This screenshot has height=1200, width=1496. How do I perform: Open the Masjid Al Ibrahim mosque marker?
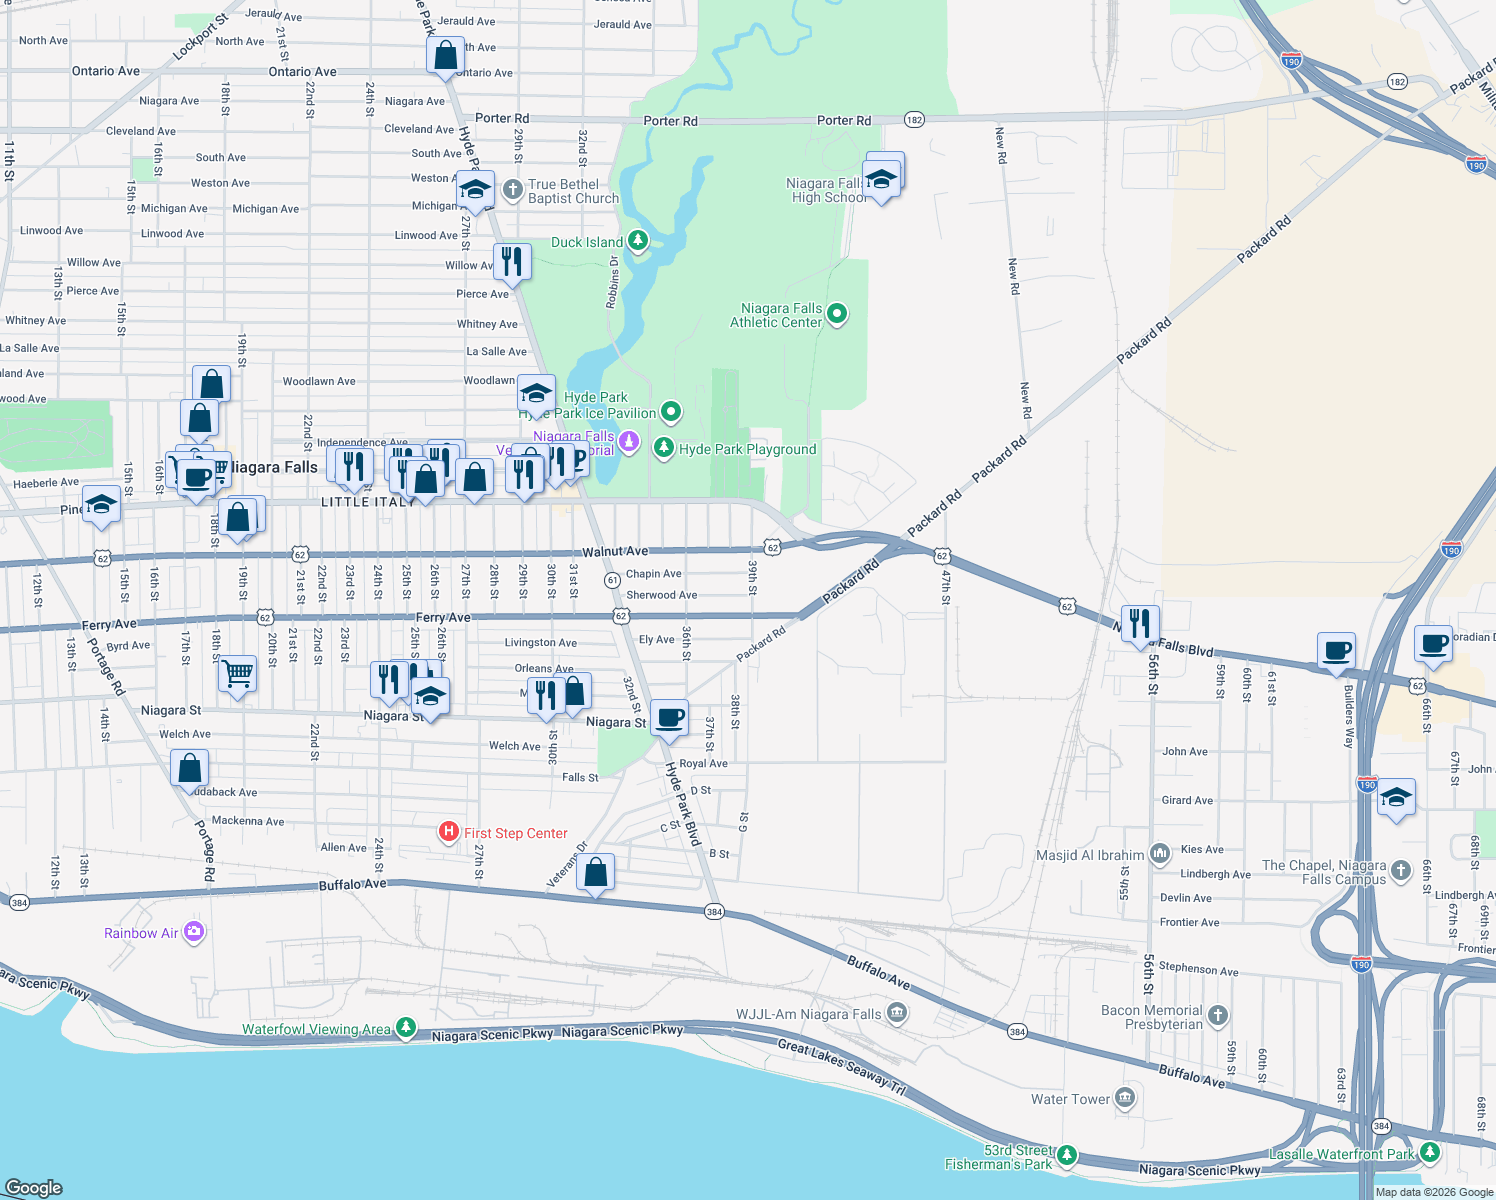click(1159, 853)
